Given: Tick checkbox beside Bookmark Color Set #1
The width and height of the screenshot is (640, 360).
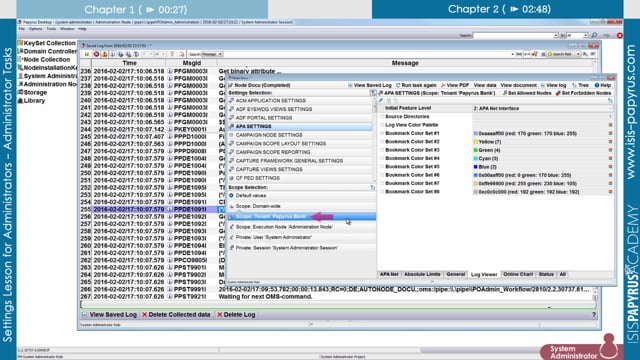Looking at the screenshot, I should (x=382, y=133).
